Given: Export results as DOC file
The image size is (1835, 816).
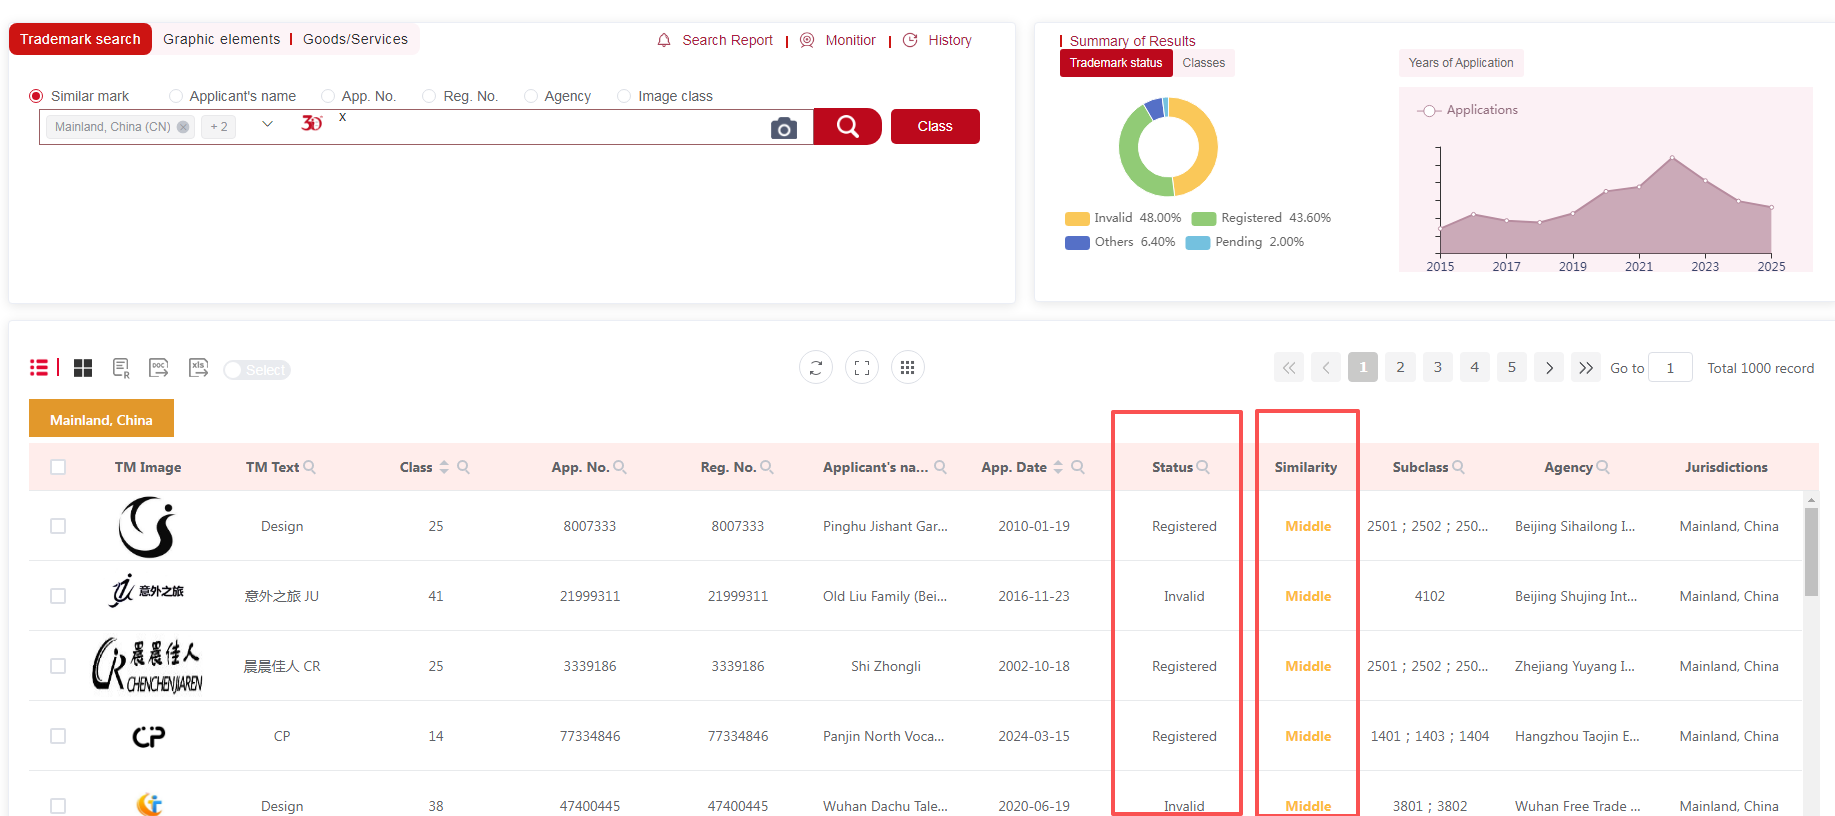Looking at the screenshot, I should pyautogui.click(x=158, y=368).
